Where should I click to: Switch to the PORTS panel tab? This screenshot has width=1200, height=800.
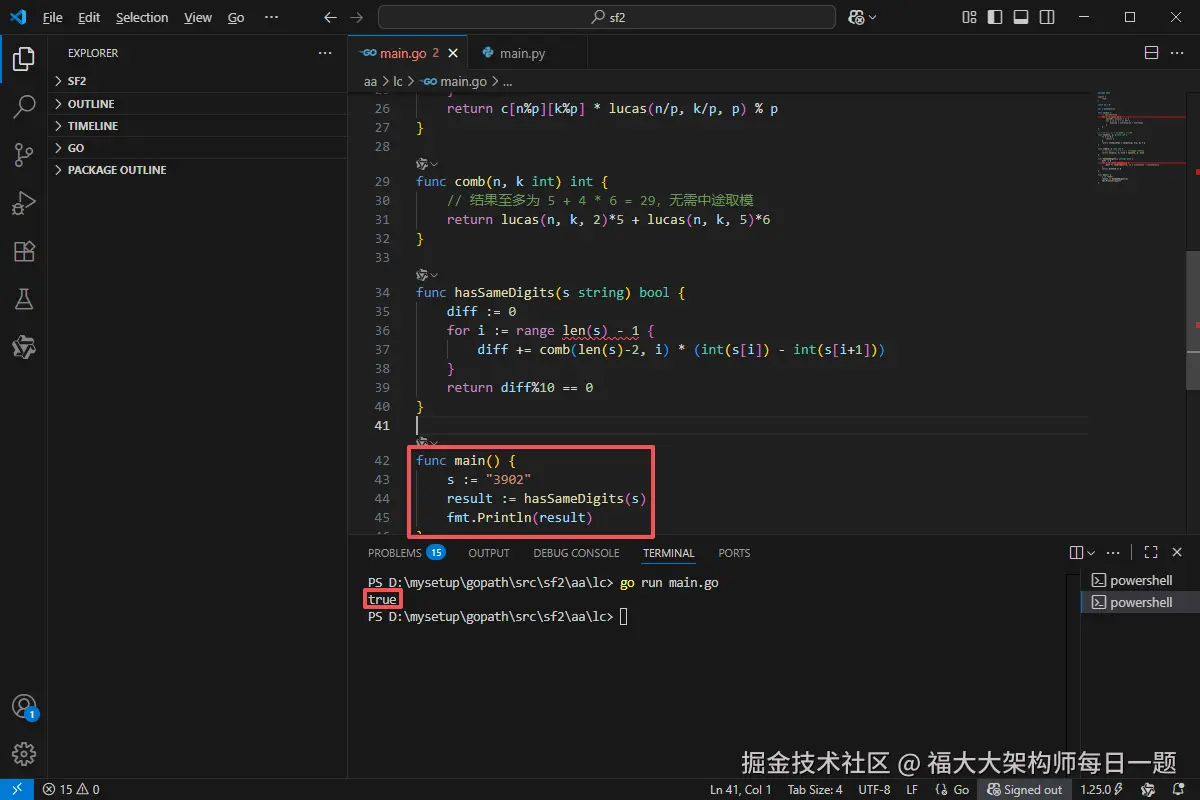pyautogui.click(x=734, y=553)
